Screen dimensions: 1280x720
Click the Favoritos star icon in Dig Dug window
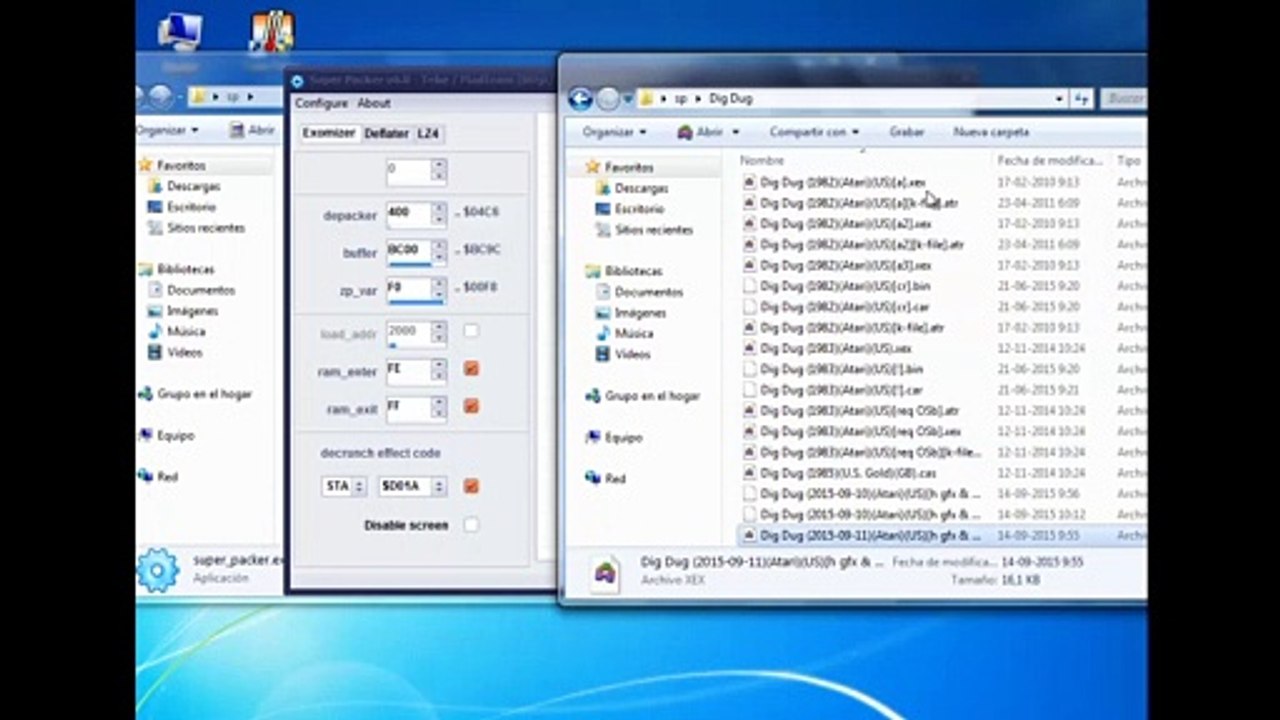[x=592, y=167]
